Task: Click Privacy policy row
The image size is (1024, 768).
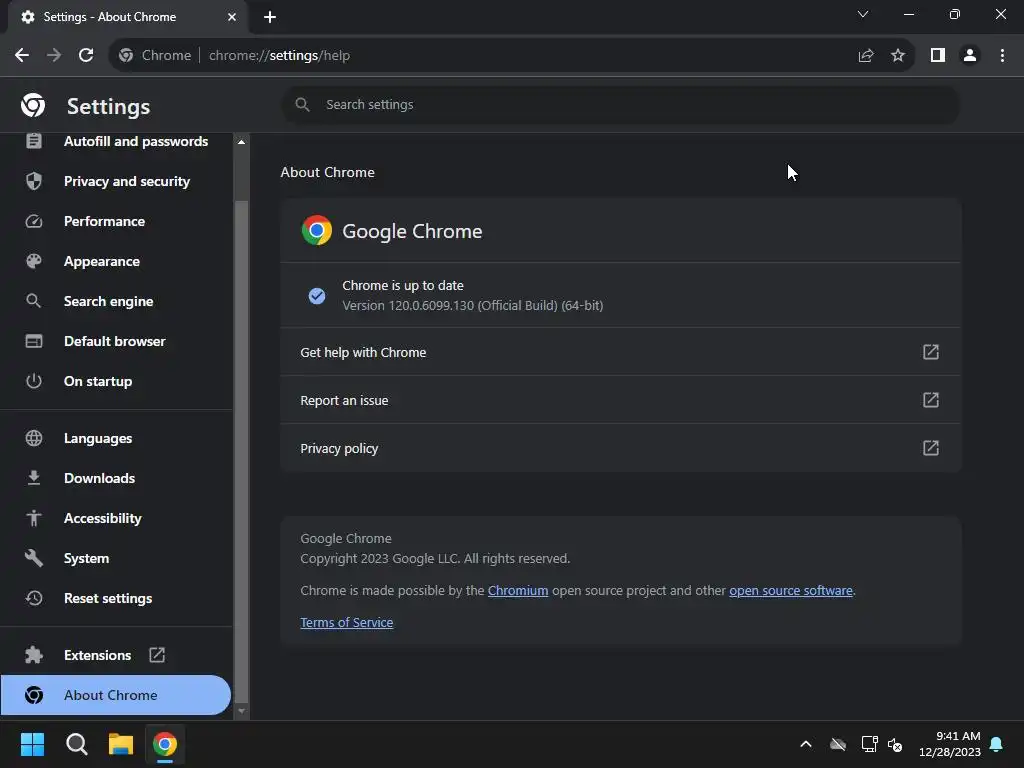Action: pos(620,448)
